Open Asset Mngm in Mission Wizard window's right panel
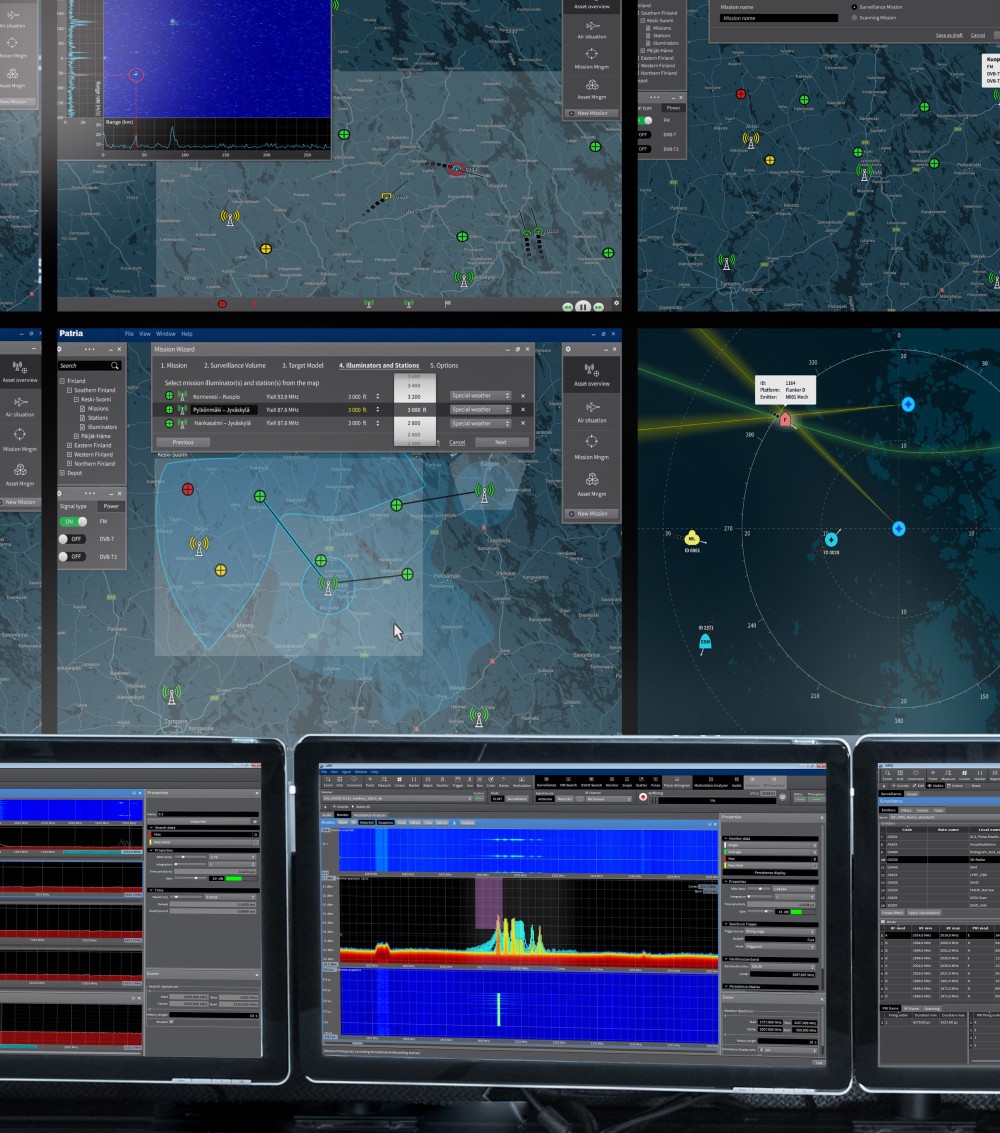 point(592,484)
